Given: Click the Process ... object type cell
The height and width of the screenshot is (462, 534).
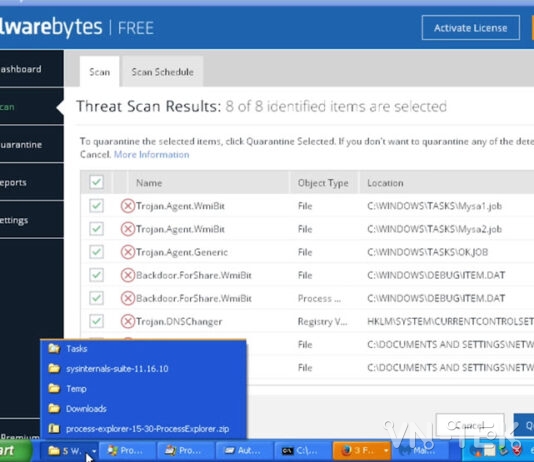Looking at the screenshot, I should coord(319,299).
